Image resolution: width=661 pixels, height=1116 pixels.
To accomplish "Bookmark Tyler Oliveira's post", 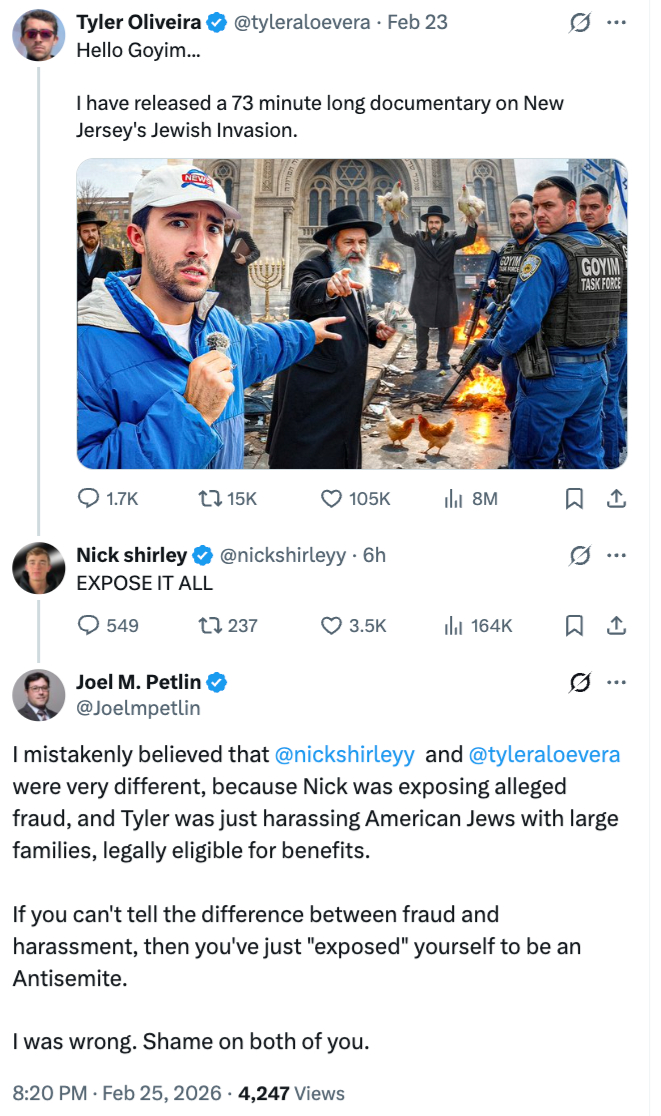I will [x=574, y=498].
